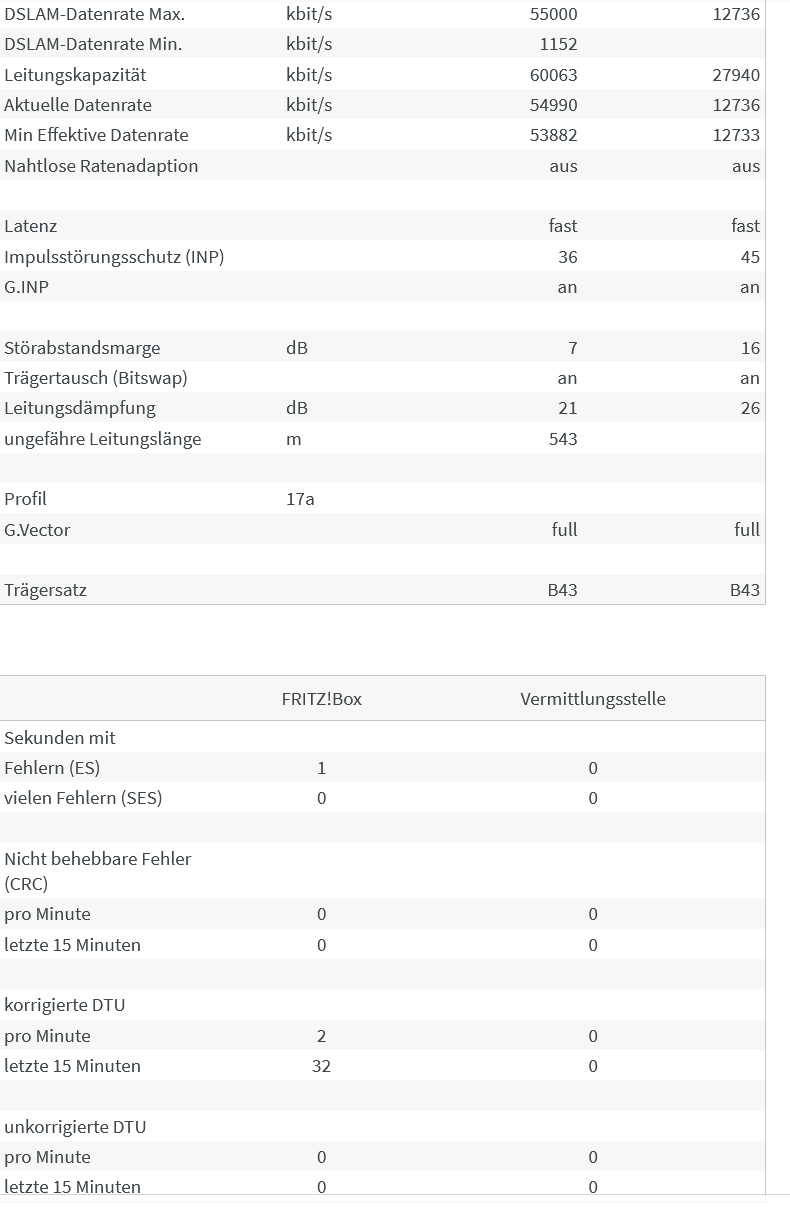The image size is (790, 1215).
Task: Click the Profil value 17a
Action: click(x=300, y=499)
